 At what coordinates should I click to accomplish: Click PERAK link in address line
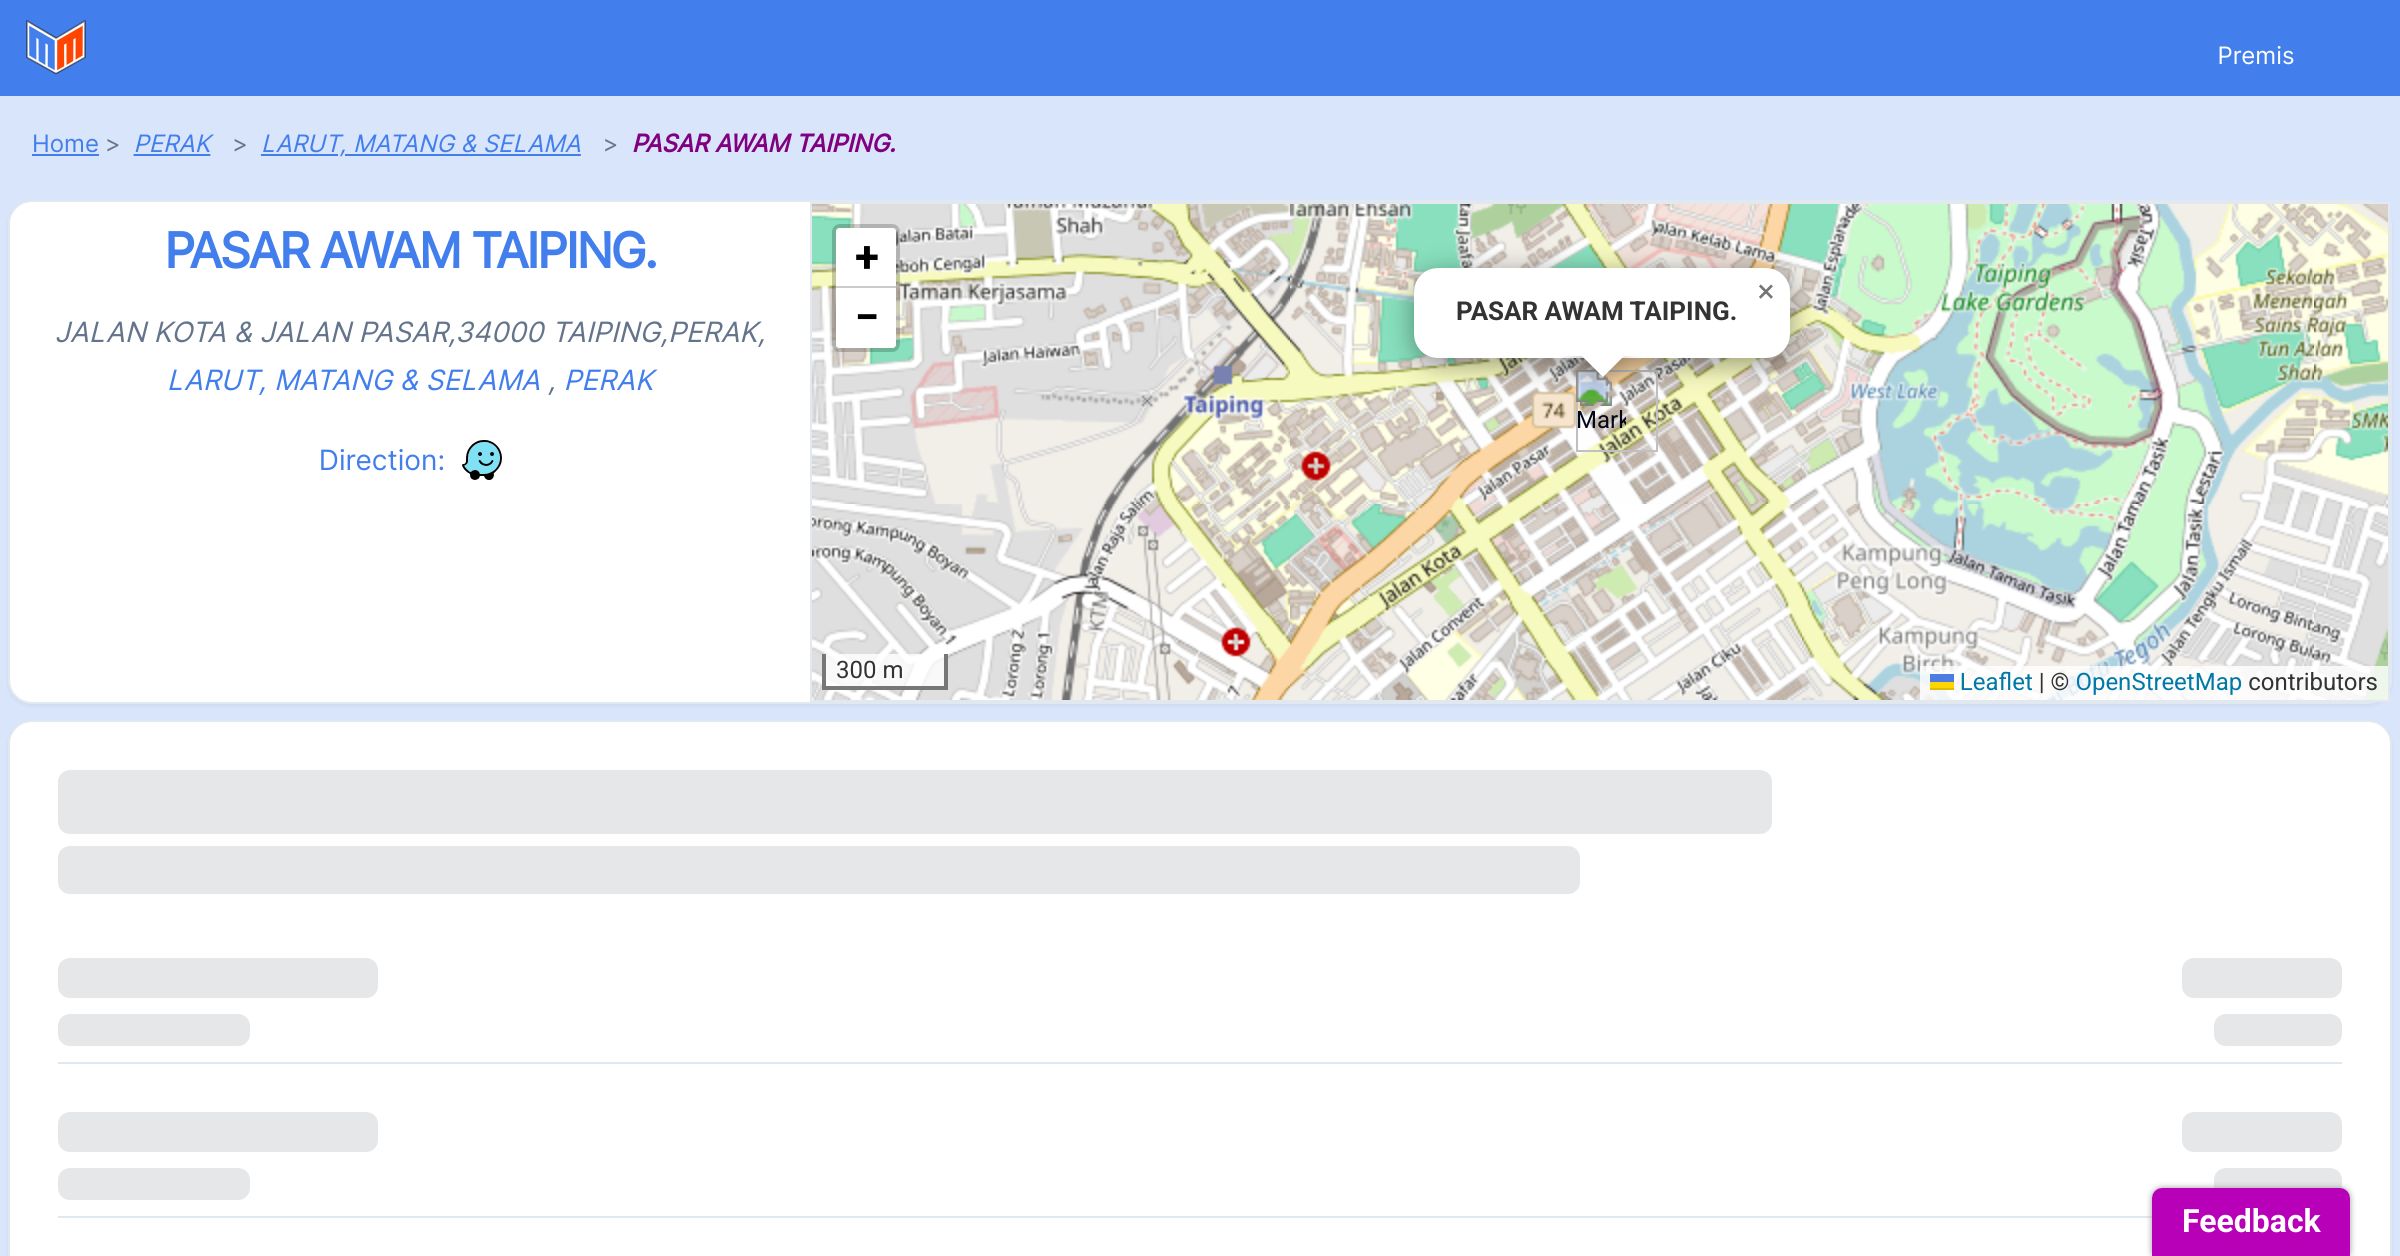(610, 380)
